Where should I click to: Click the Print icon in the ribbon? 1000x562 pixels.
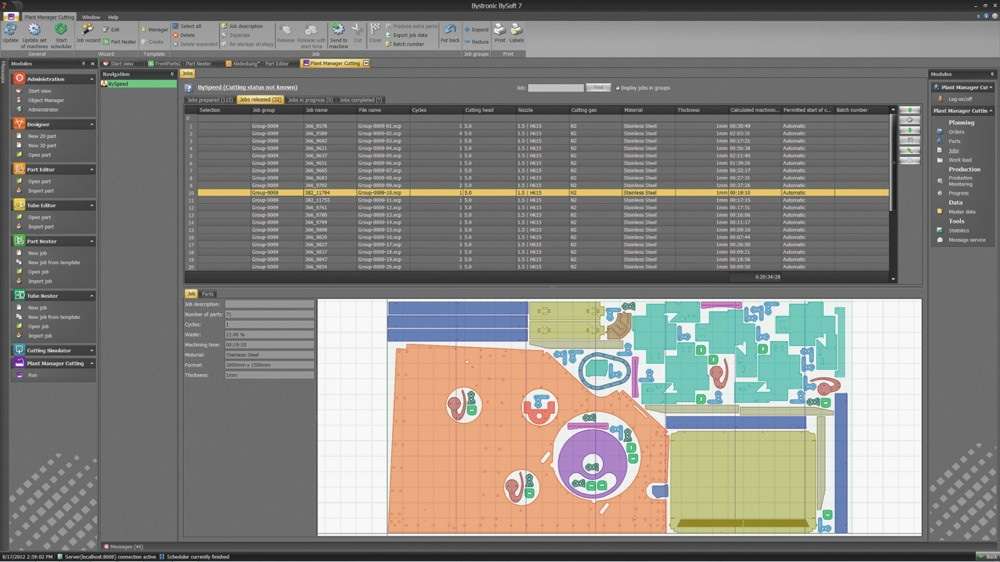[500, 32]
